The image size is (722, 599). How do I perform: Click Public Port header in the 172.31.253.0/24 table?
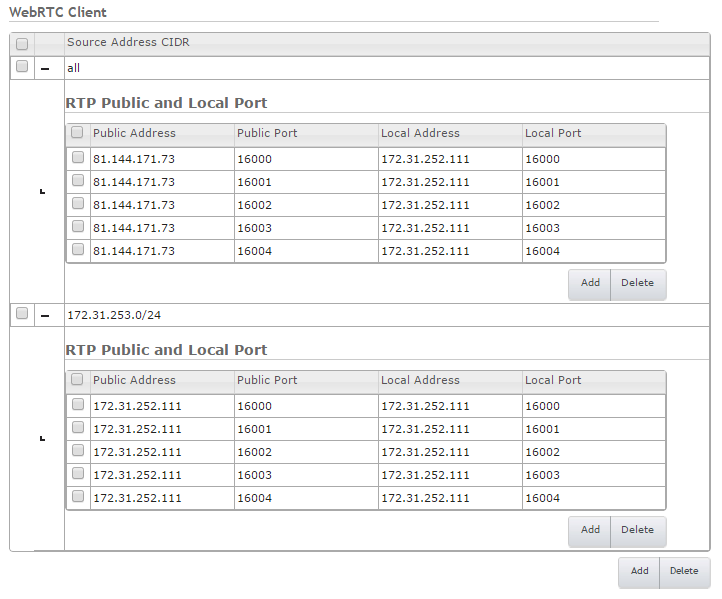[267, 380]
